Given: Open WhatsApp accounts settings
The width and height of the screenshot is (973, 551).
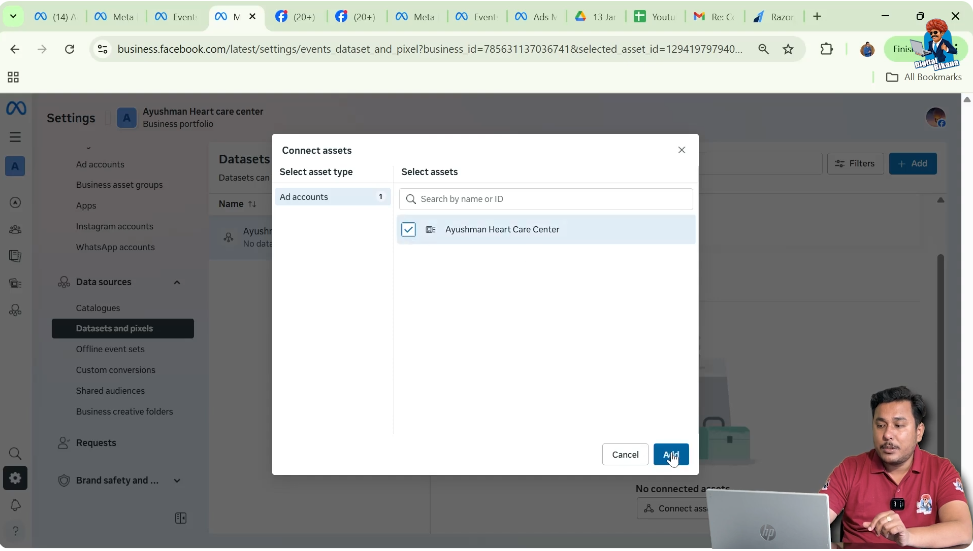Looking at the screenshot, I should tap(115, 247).
